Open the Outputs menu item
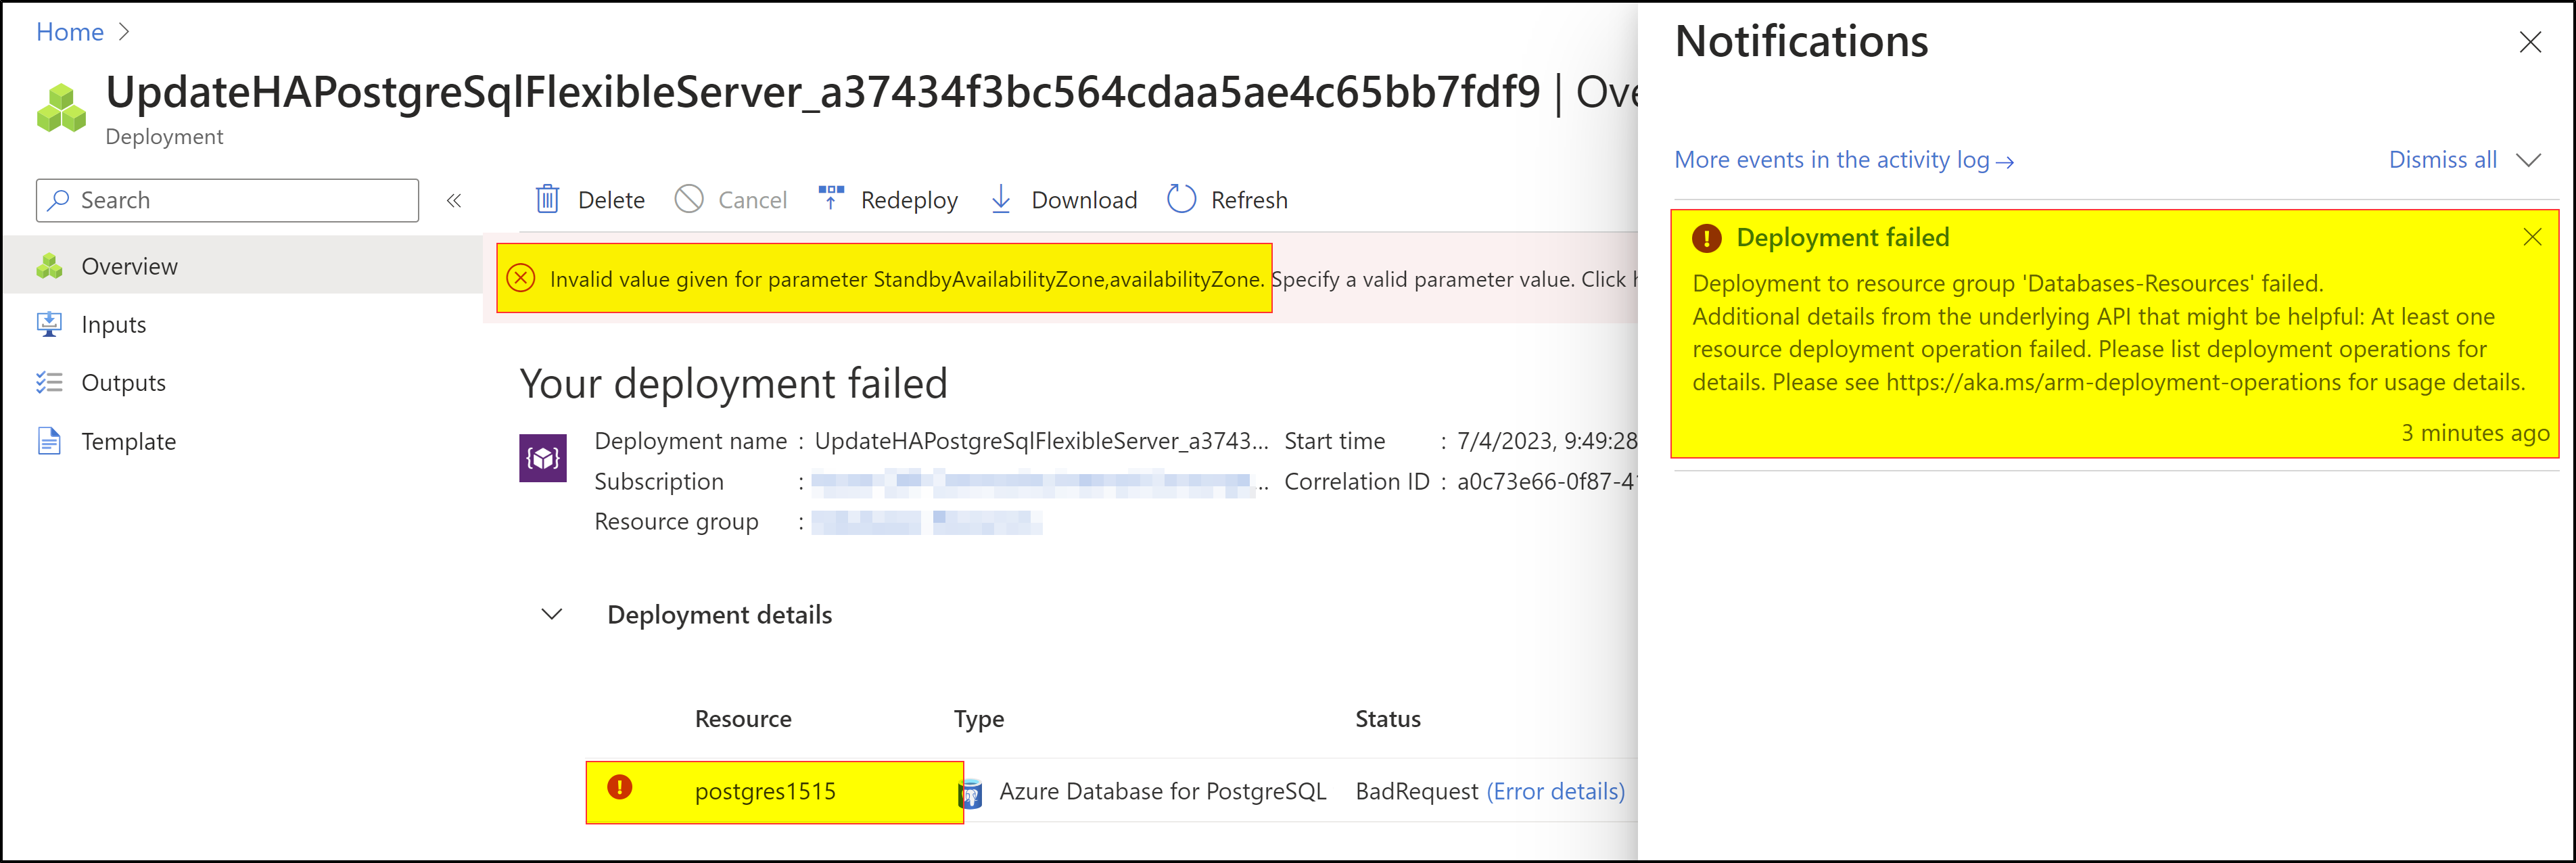2576x863 pixels. click(243, 383)
